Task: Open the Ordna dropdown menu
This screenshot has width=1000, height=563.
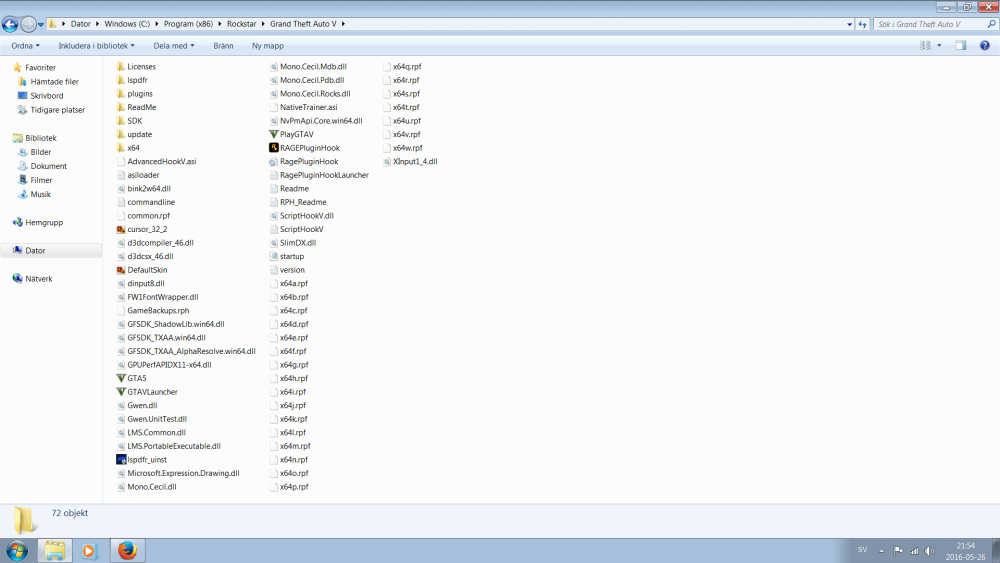Action: coord(26,46)
